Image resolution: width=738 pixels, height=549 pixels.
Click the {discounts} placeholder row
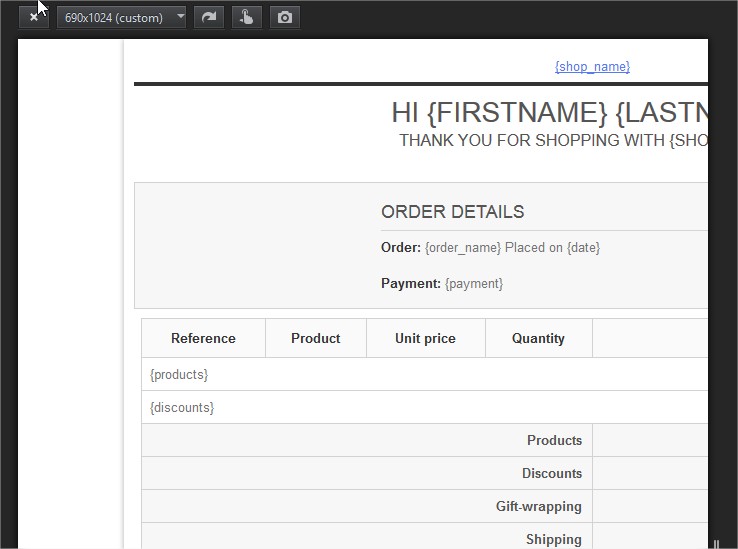coord(182,407)
